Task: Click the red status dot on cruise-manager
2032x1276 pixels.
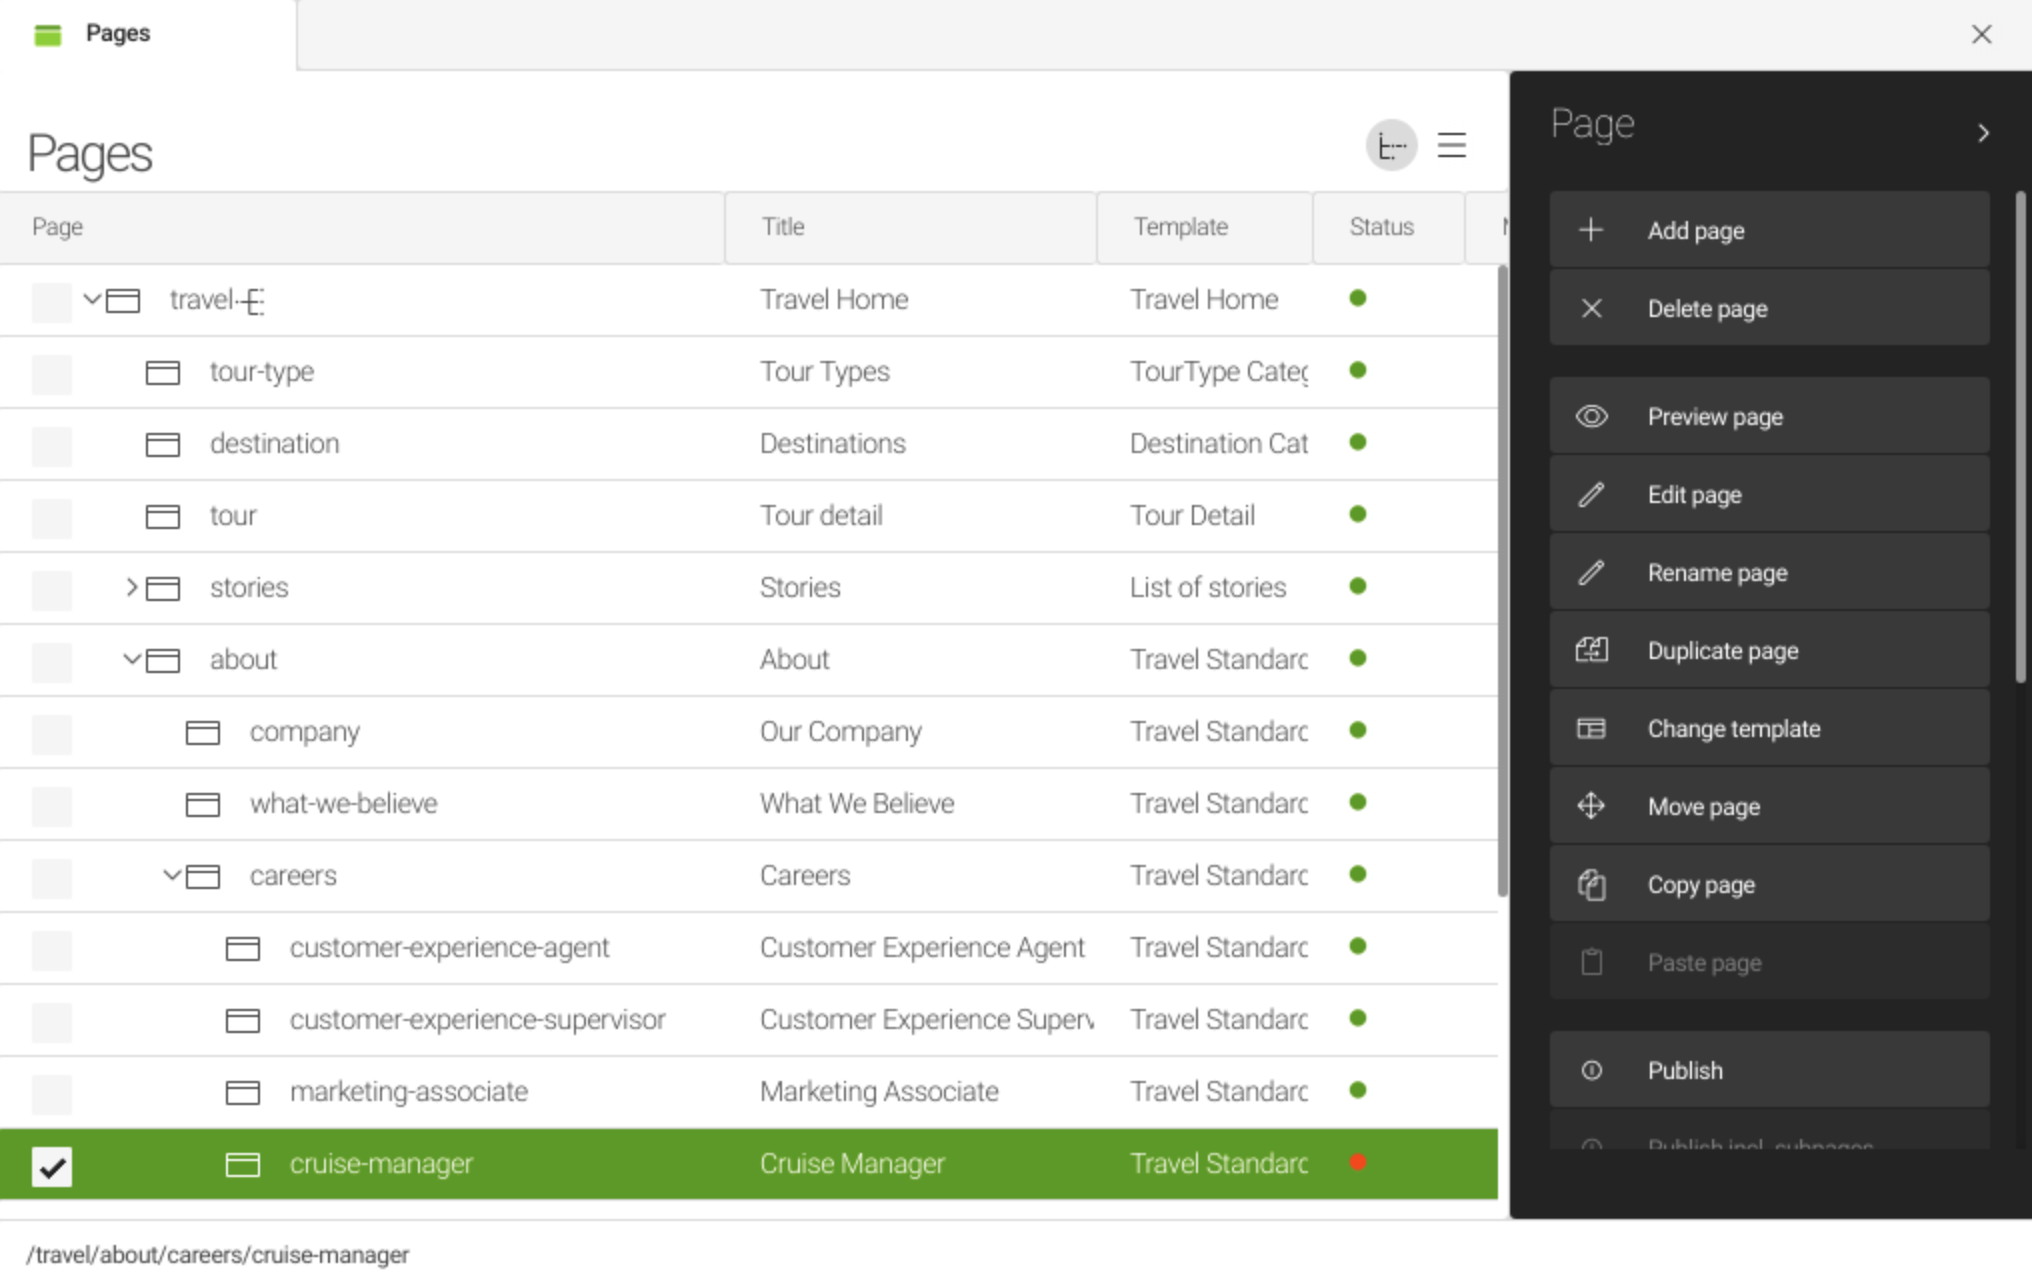Action: (1355, 1164)
